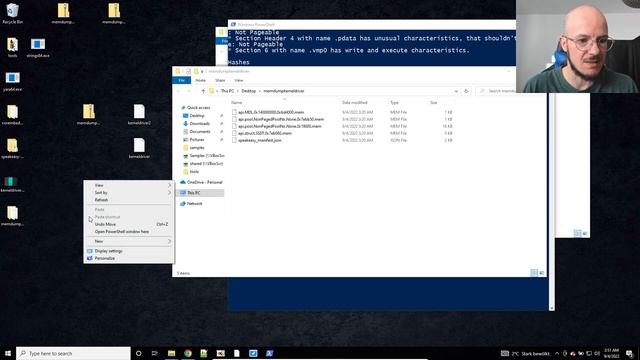Open shared VBoxSvr drive in navigation pane
Viewport: 640px width, 360px height.
tap(206, 164)
